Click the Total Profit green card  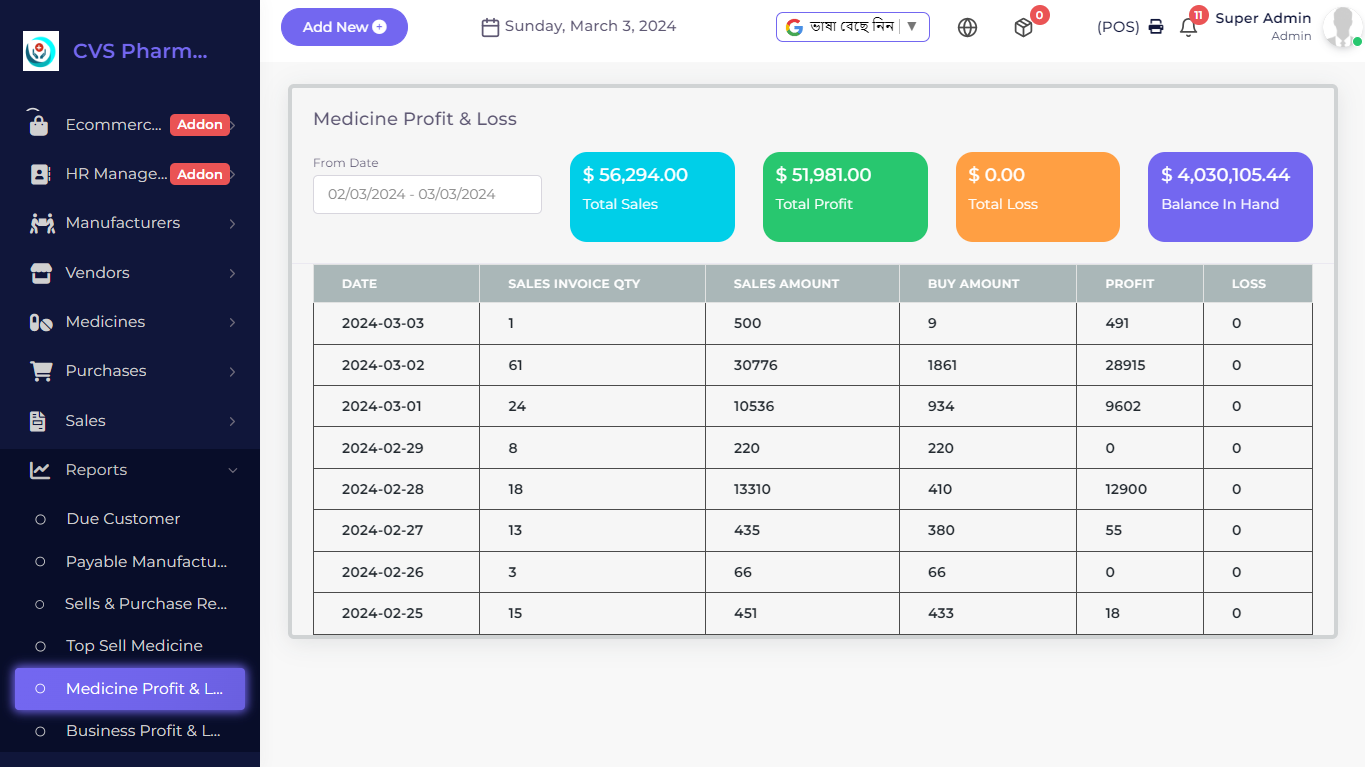(844, 196)
